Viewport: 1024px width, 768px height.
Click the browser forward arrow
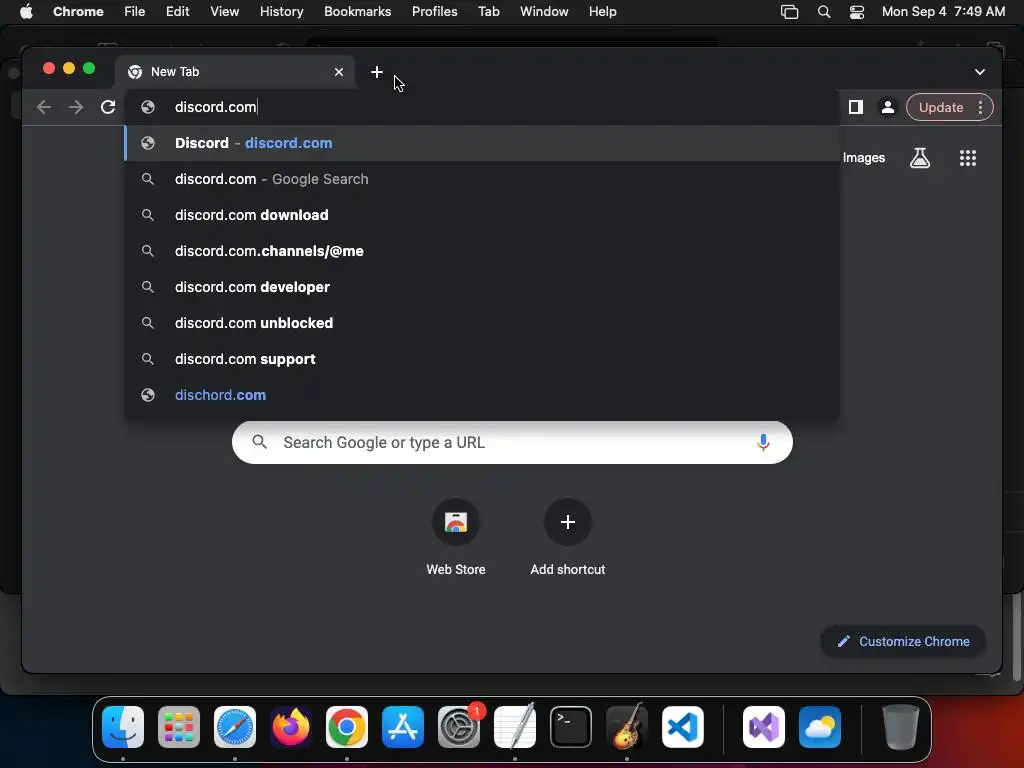pos(76,107)
